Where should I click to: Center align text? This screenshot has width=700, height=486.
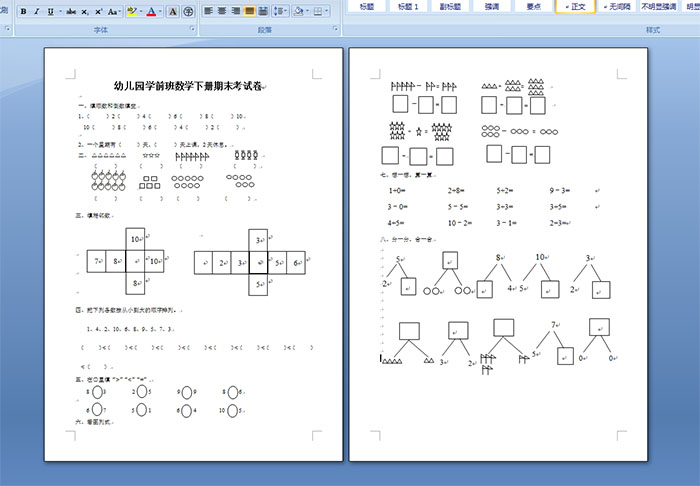[222, 11]
